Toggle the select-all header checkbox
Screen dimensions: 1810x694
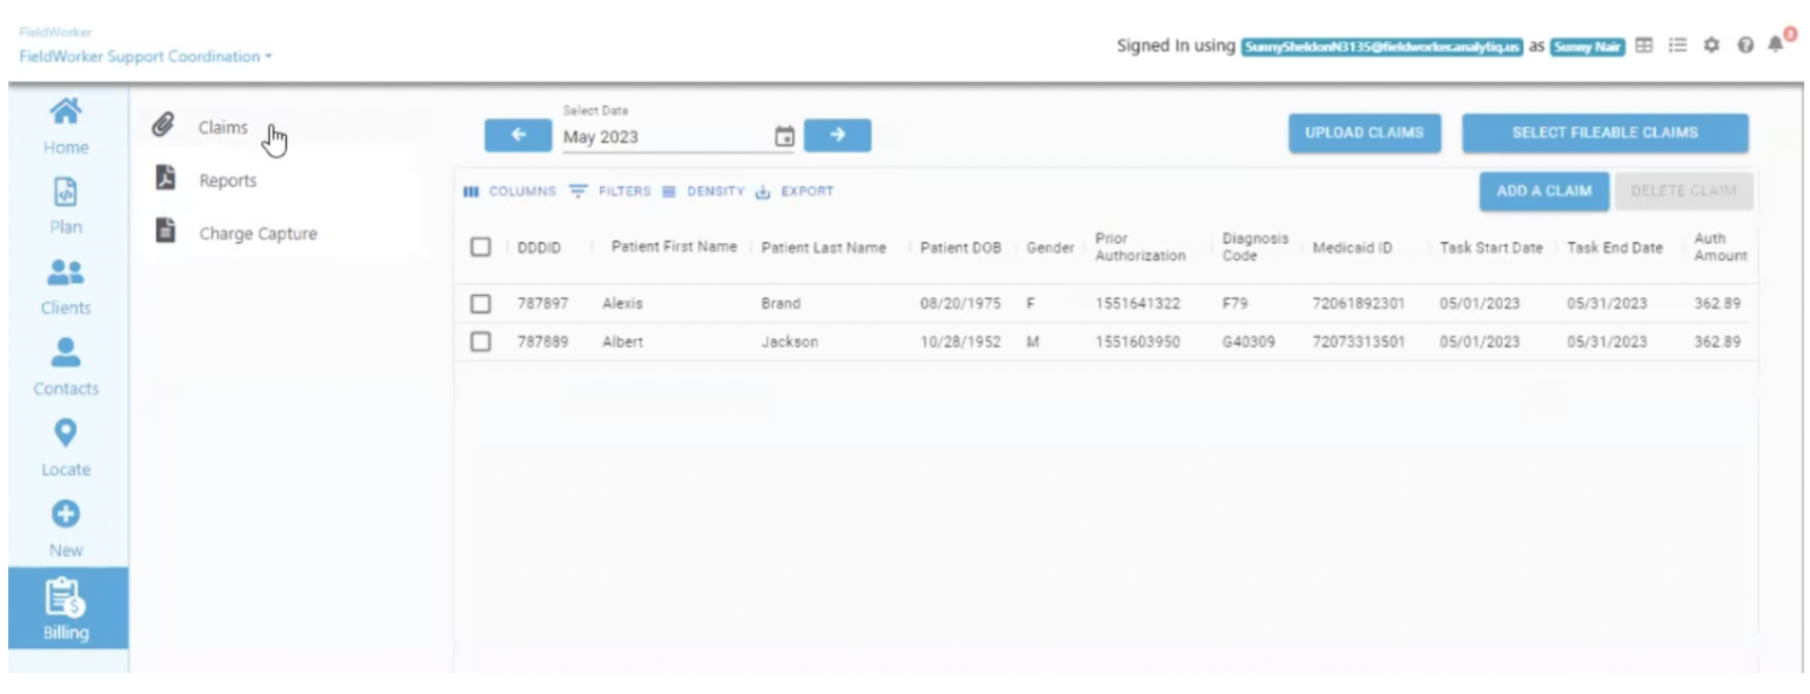481,247
